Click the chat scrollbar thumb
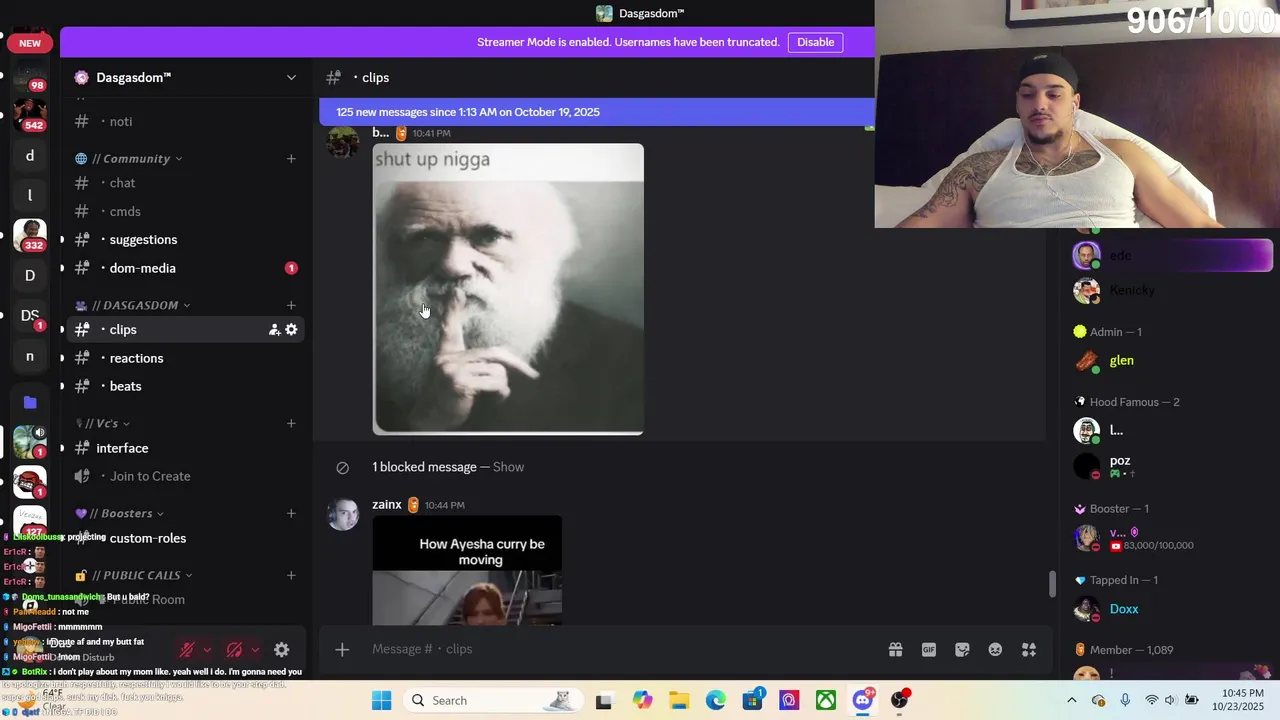Screen dimensions: 1280x720 1051,584
